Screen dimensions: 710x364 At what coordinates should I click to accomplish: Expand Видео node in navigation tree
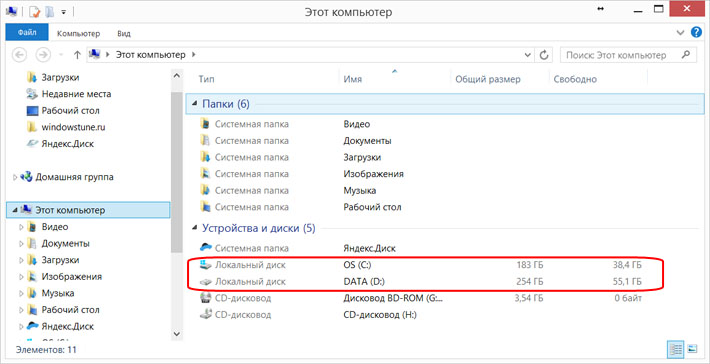point(21,227)
